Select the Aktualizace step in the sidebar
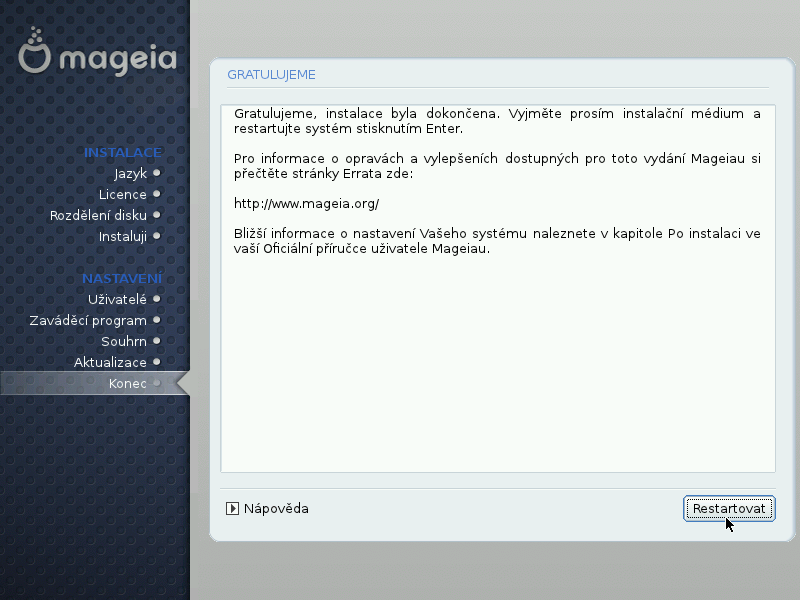Screen dimensions: 800x600 point(110,362)
